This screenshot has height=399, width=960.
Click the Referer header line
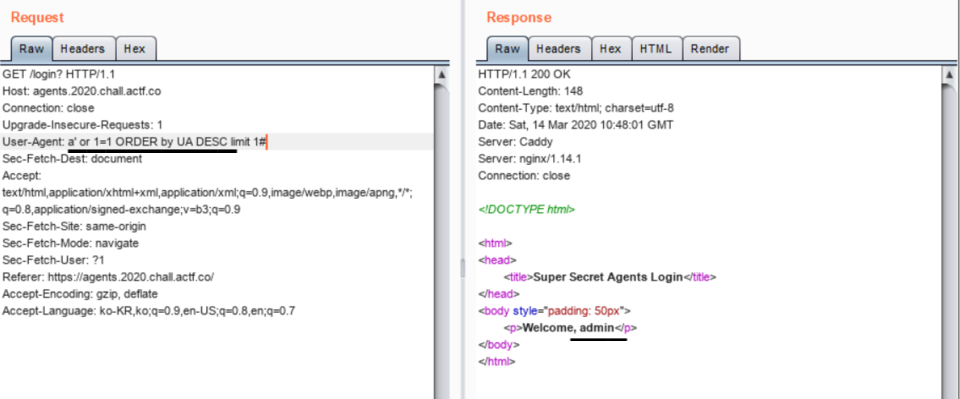pyautogui.click(x=108, y=277)
